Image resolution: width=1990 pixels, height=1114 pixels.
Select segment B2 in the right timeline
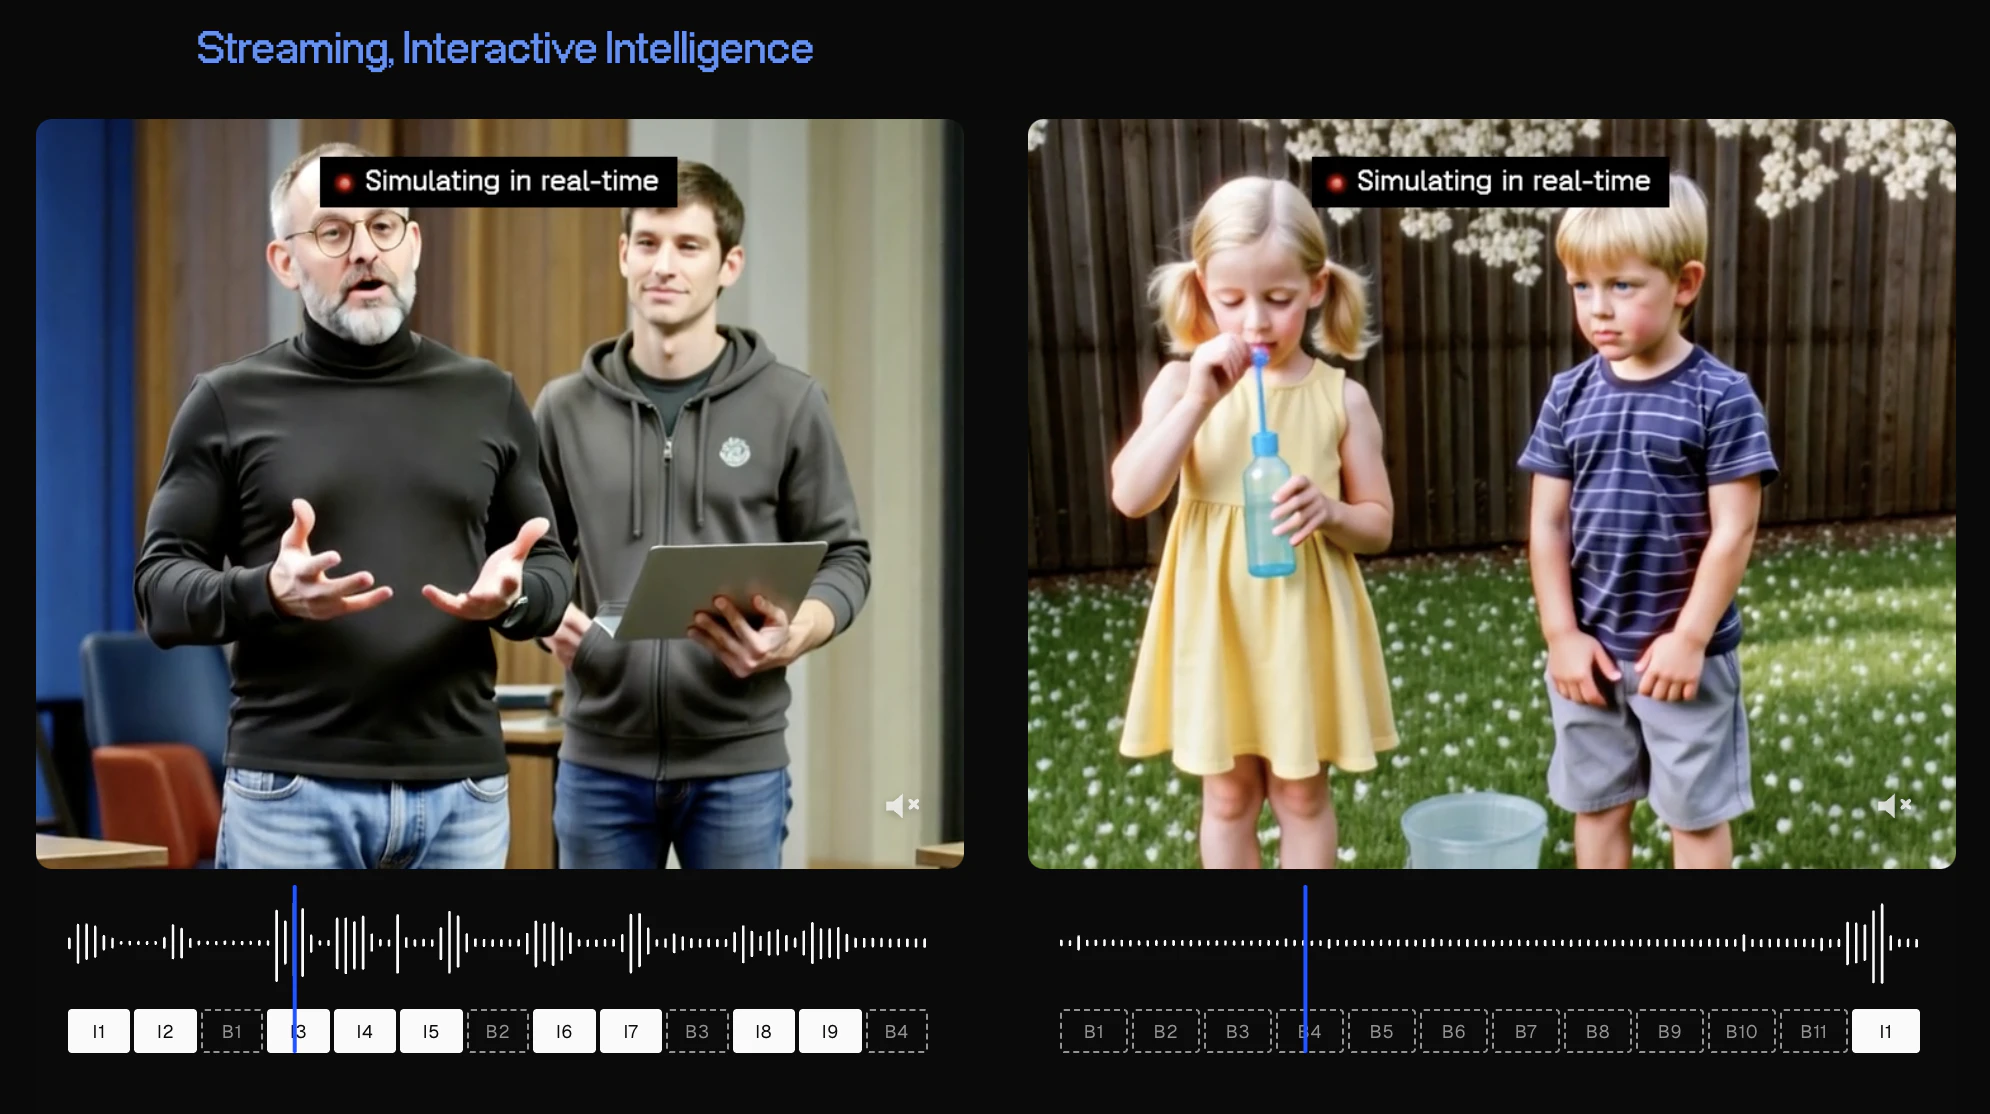pos(1166,1031)
